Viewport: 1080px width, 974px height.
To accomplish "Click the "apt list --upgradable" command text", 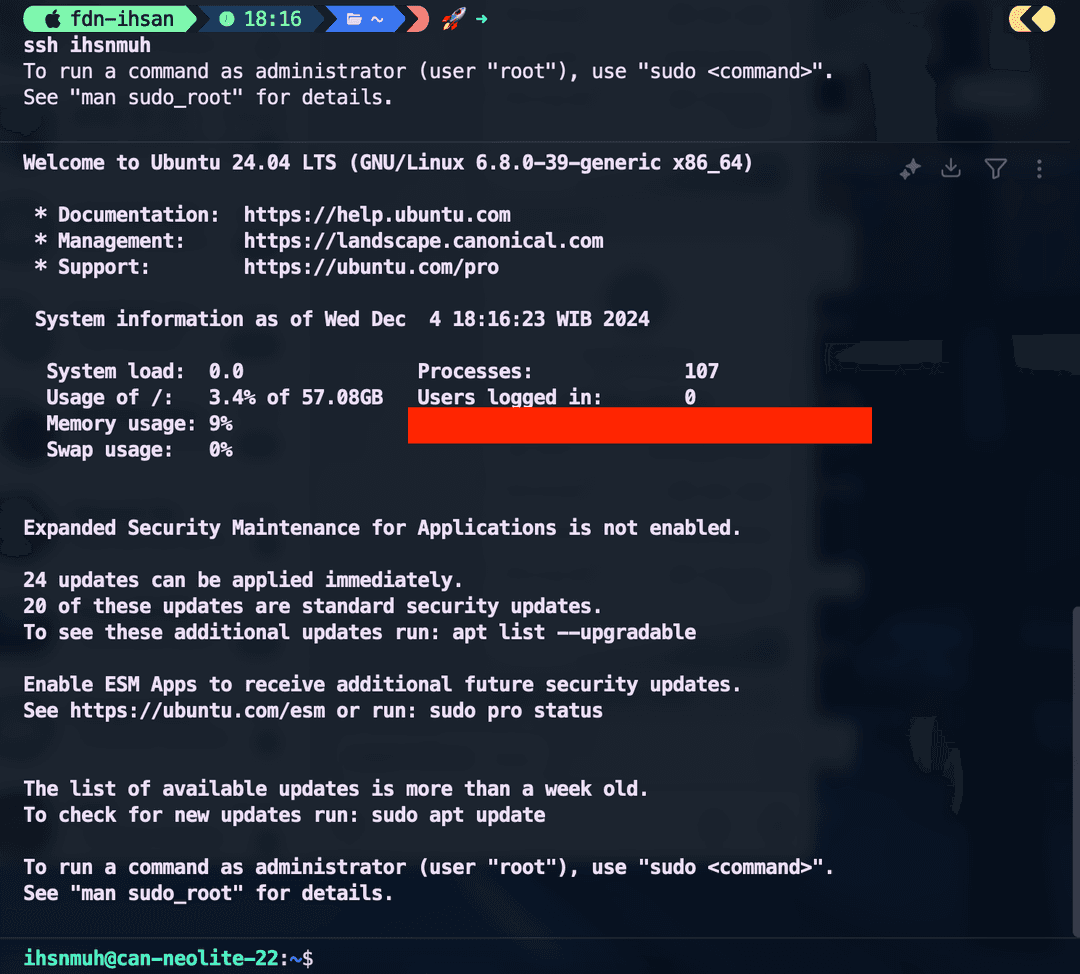I will pyautogui.click(x=574, y=632).
